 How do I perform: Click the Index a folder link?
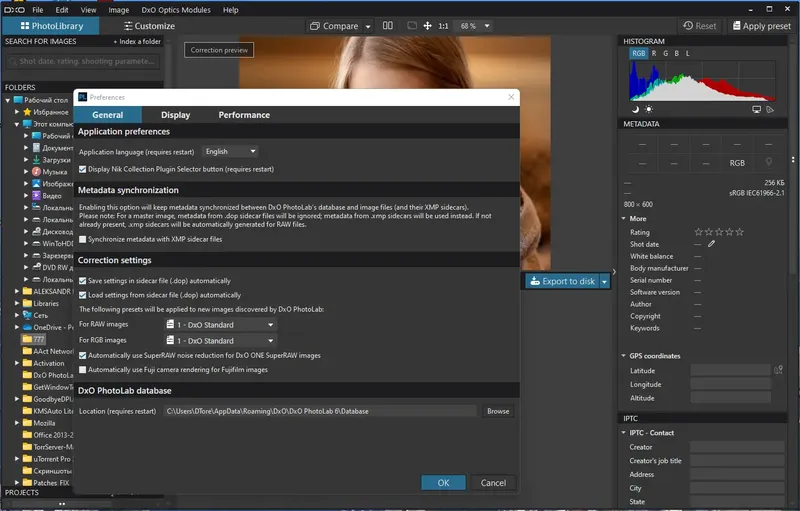point(137,41)
